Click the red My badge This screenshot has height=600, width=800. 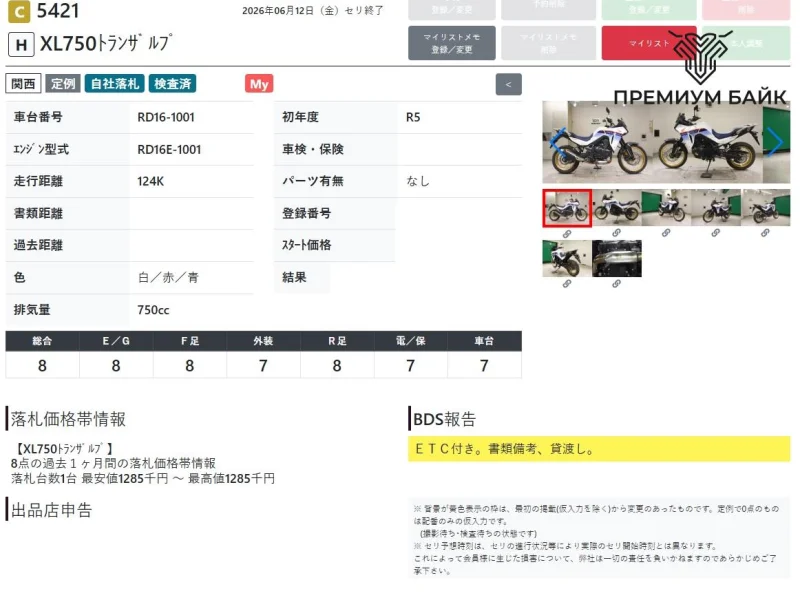(259, 84)
